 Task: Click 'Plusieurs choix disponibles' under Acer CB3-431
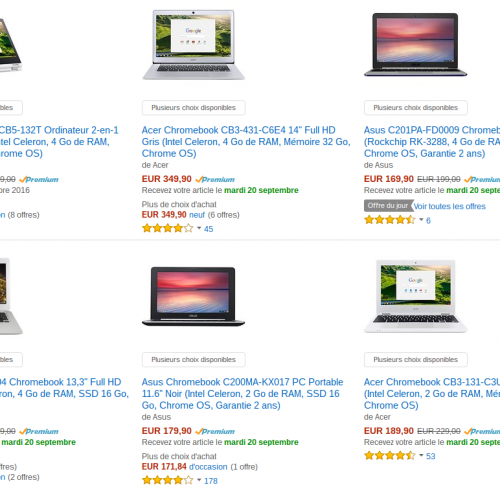pyautogui.click(x=194, y=108)
